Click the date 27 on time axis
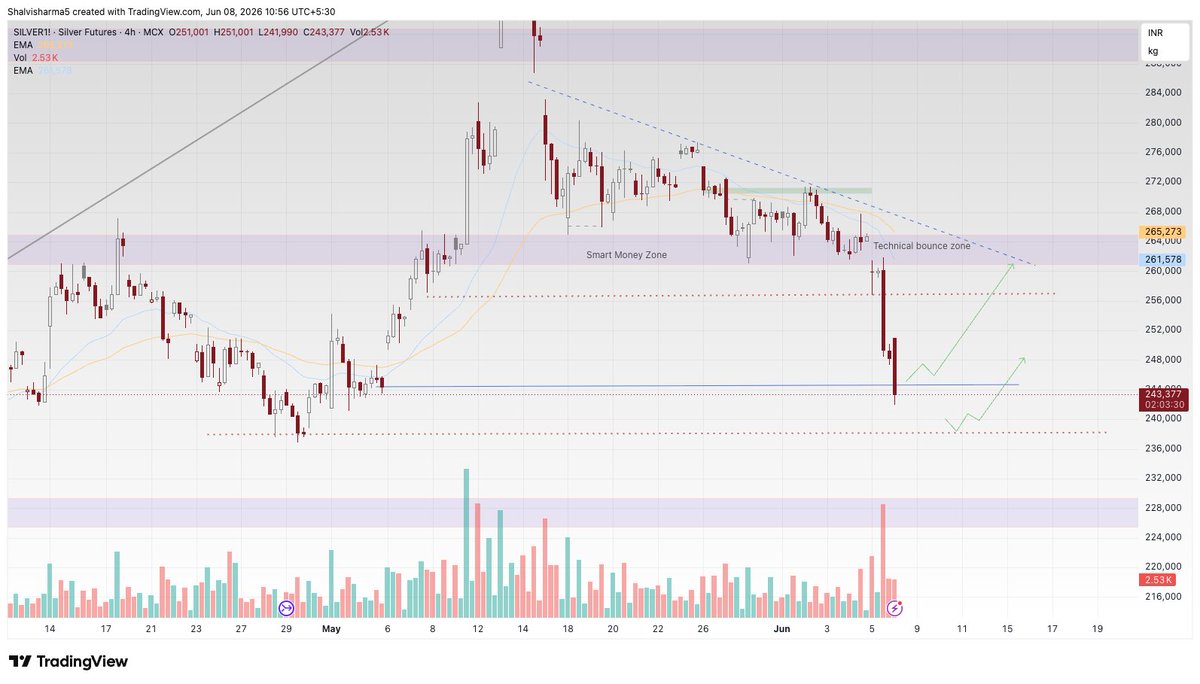The image size is (1200, 684). [240, 629]
